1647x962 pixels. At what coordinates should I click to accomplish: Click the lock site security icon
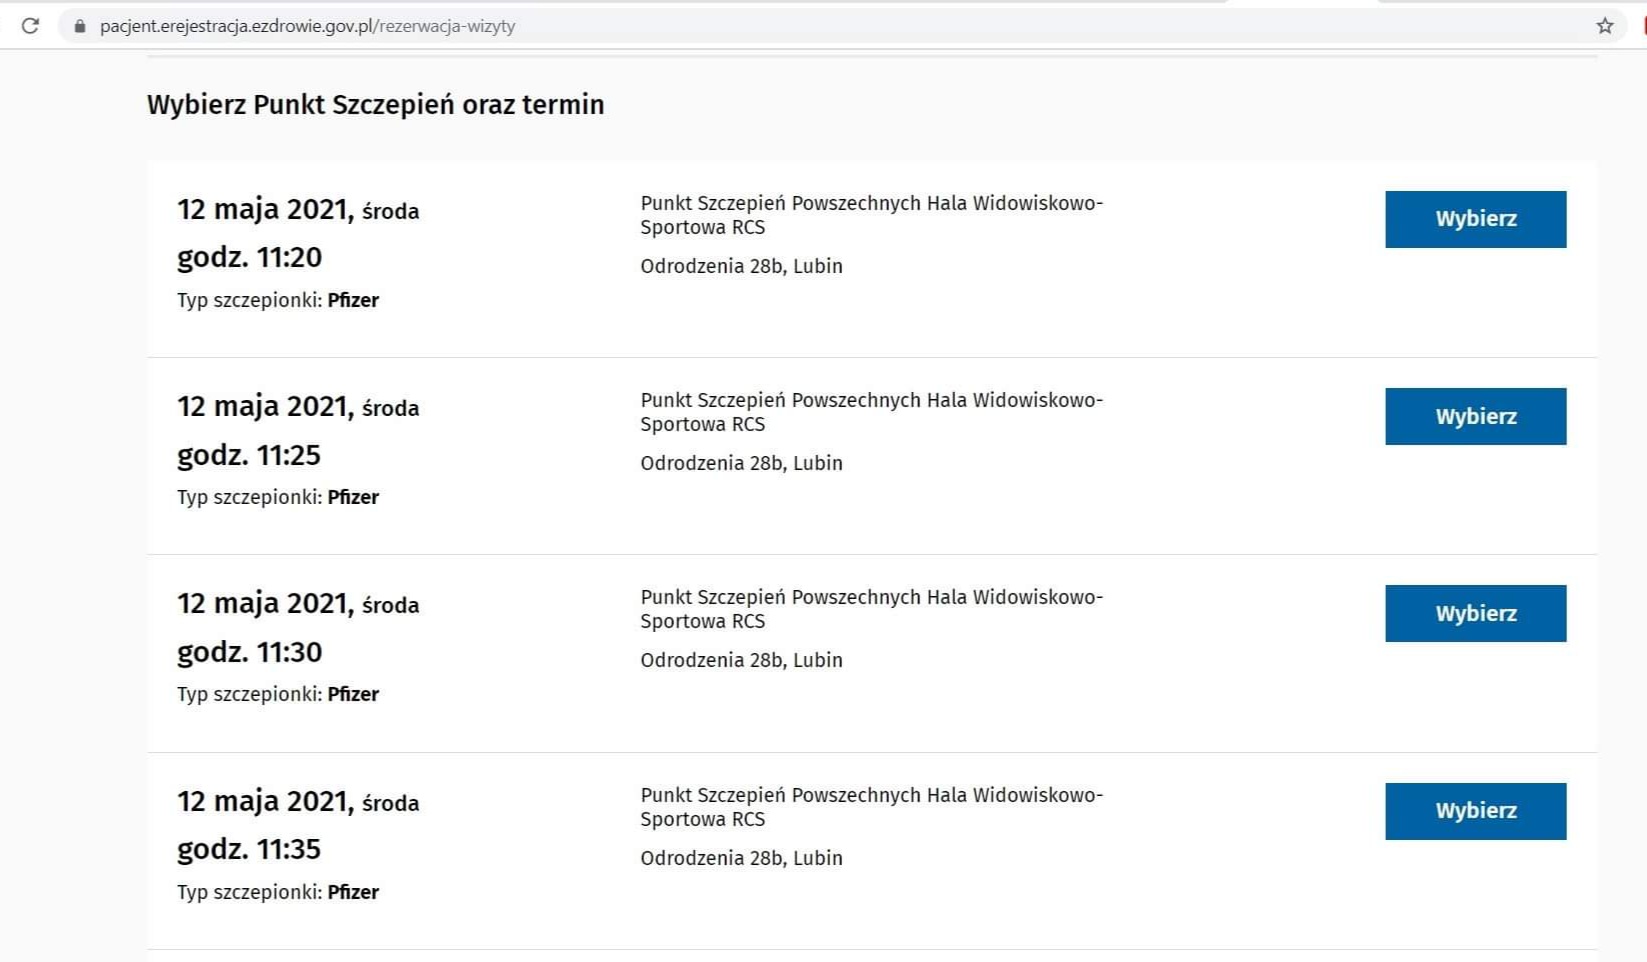[x=80, y=26]
